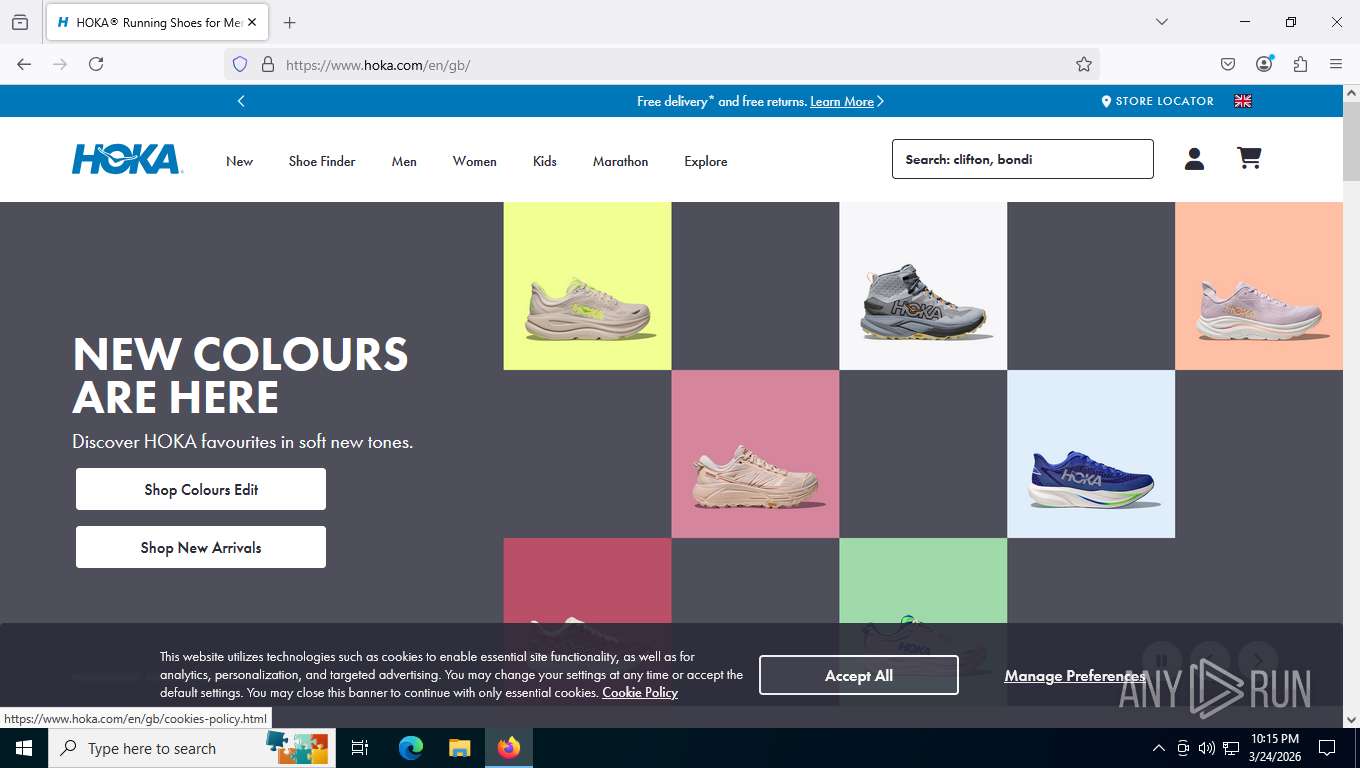Open the user account icon
This screenshot has width=1360, height=768.
click(x=1194, y=159)
